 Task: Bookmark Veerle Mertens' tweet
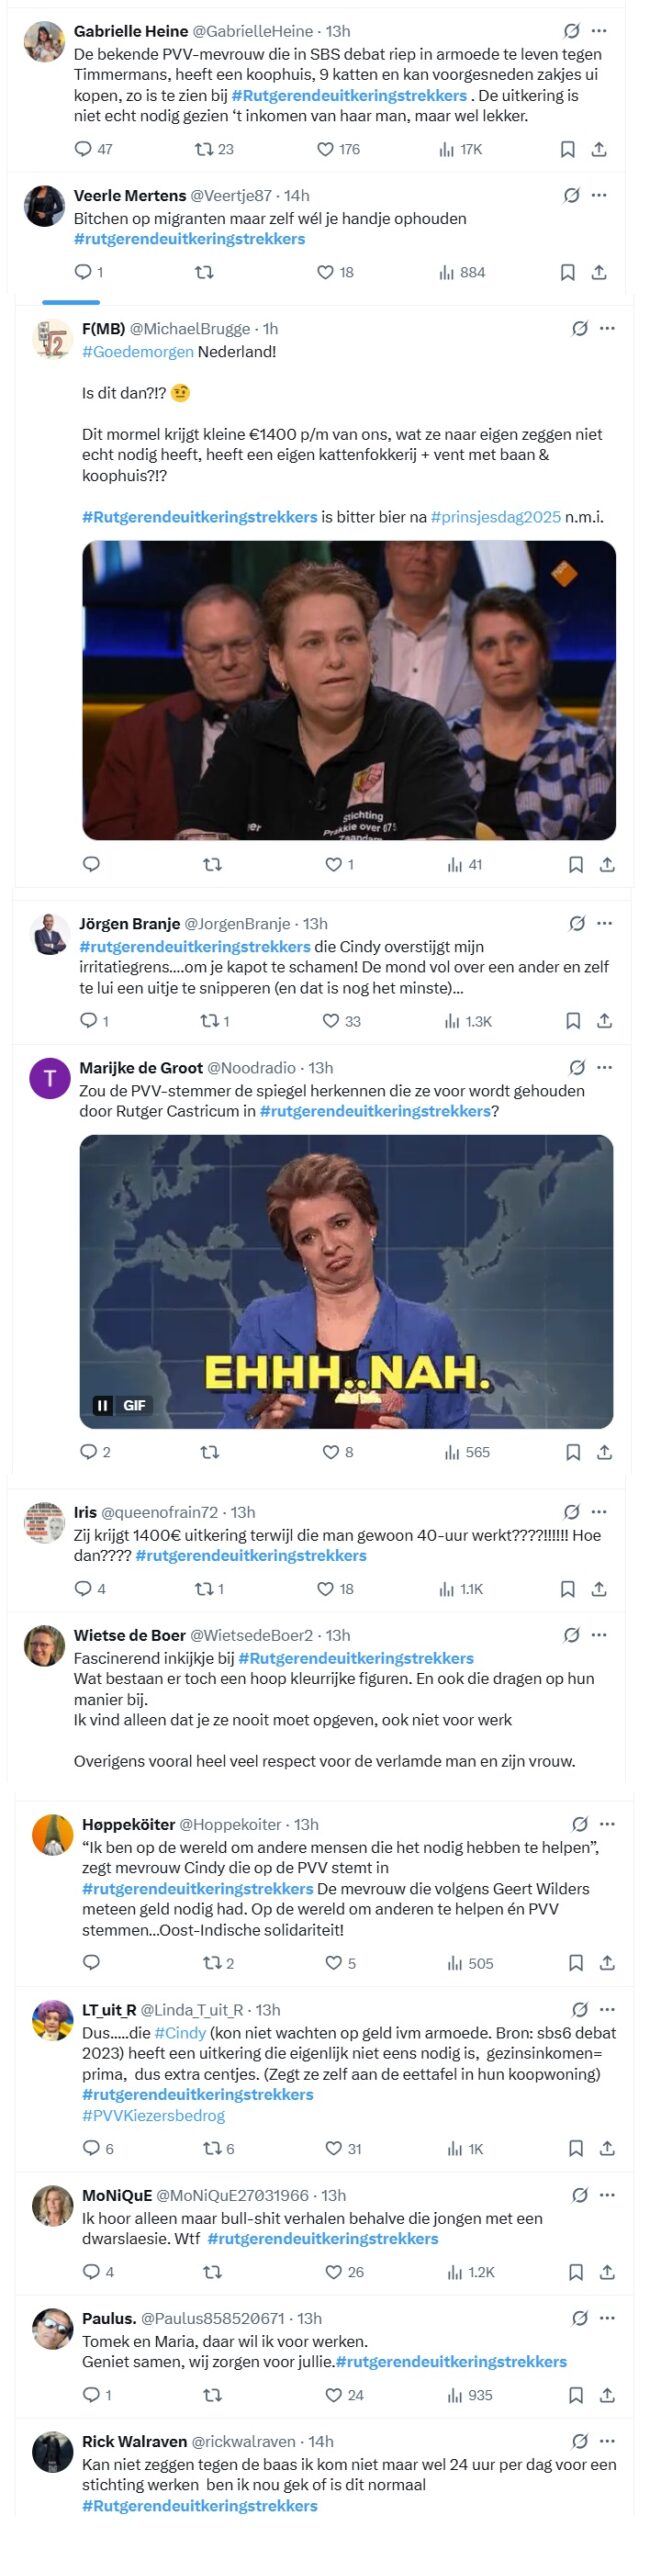(567, 272)
